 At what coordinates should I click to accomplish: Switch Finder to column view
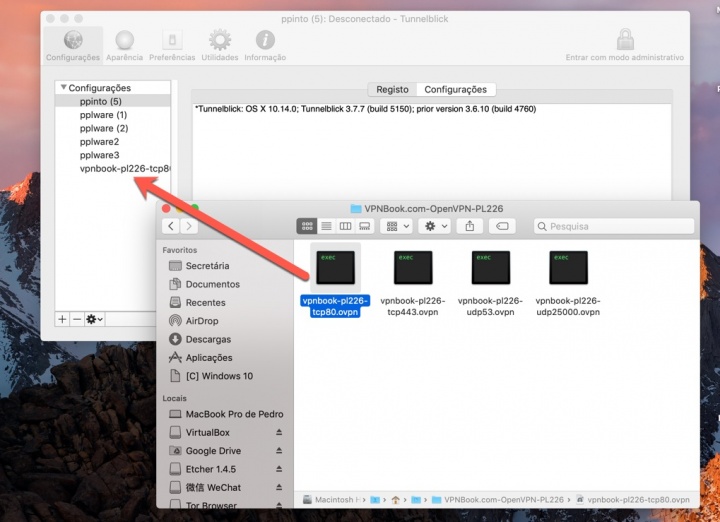[345, 227]
